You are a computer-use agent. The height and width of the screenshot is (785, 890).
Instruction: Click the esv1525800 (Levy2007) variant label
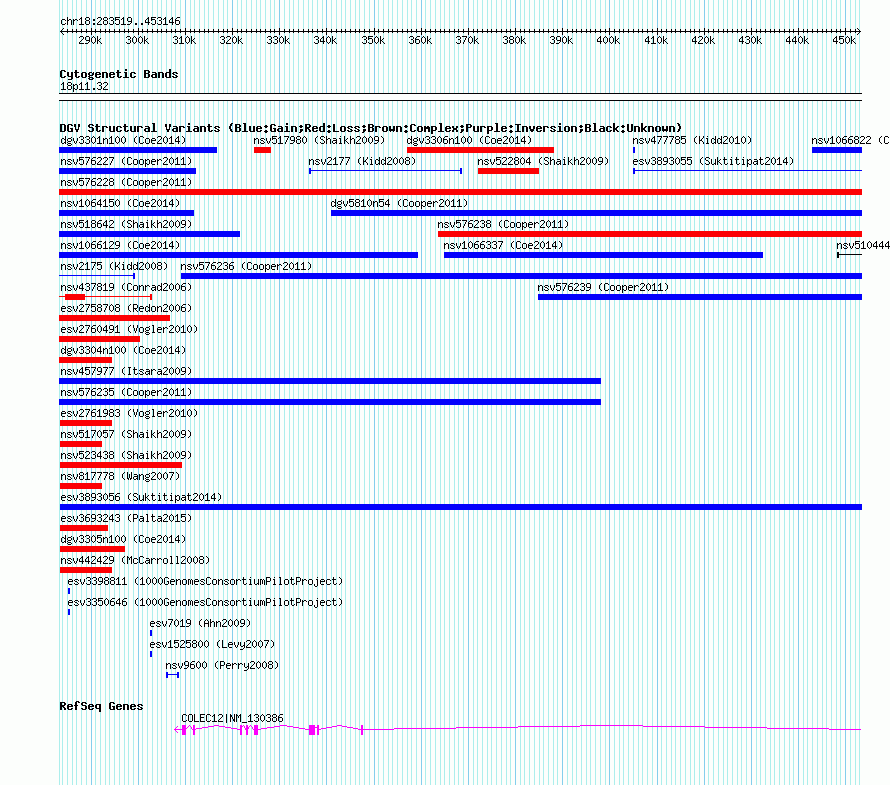tap(212, 644)
